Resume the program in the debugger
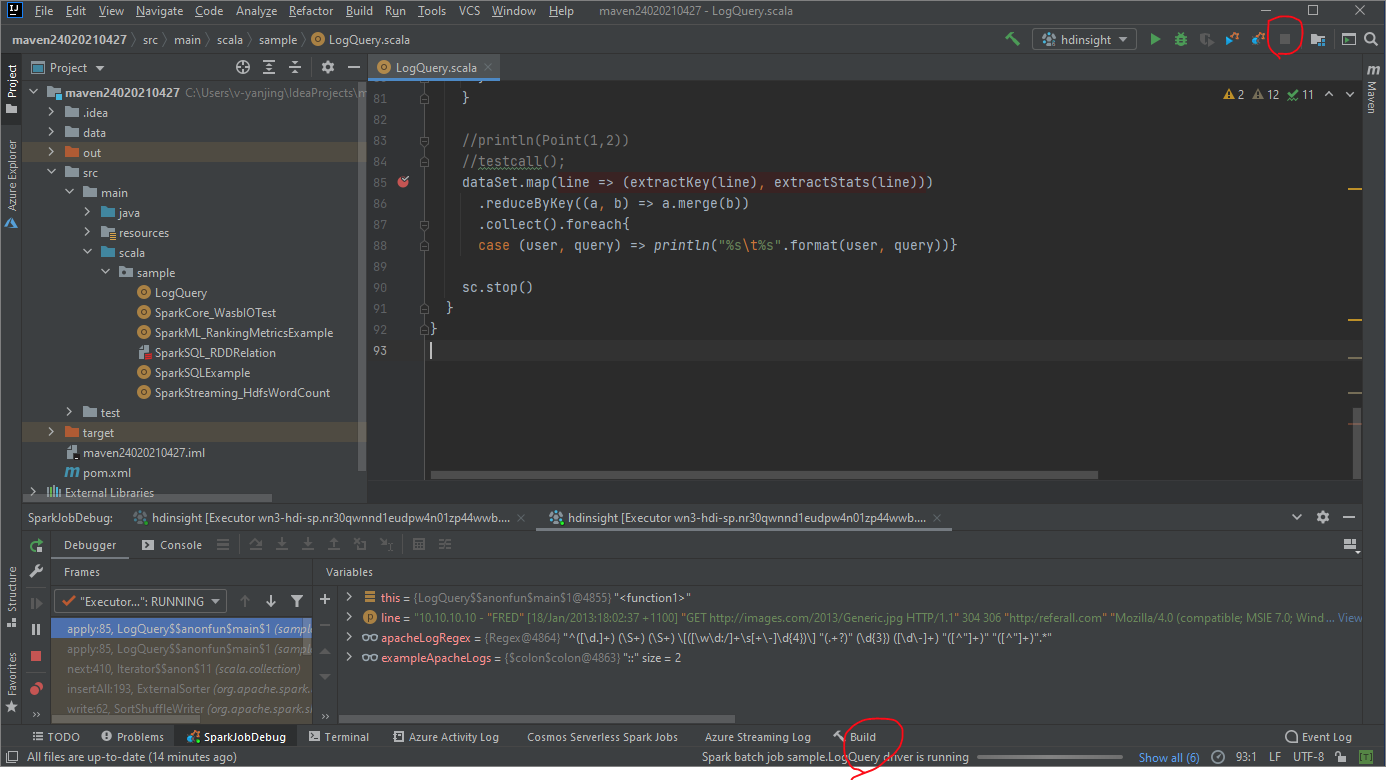Viewport: 1386px width, 780px height. click(x=36, y=602)
